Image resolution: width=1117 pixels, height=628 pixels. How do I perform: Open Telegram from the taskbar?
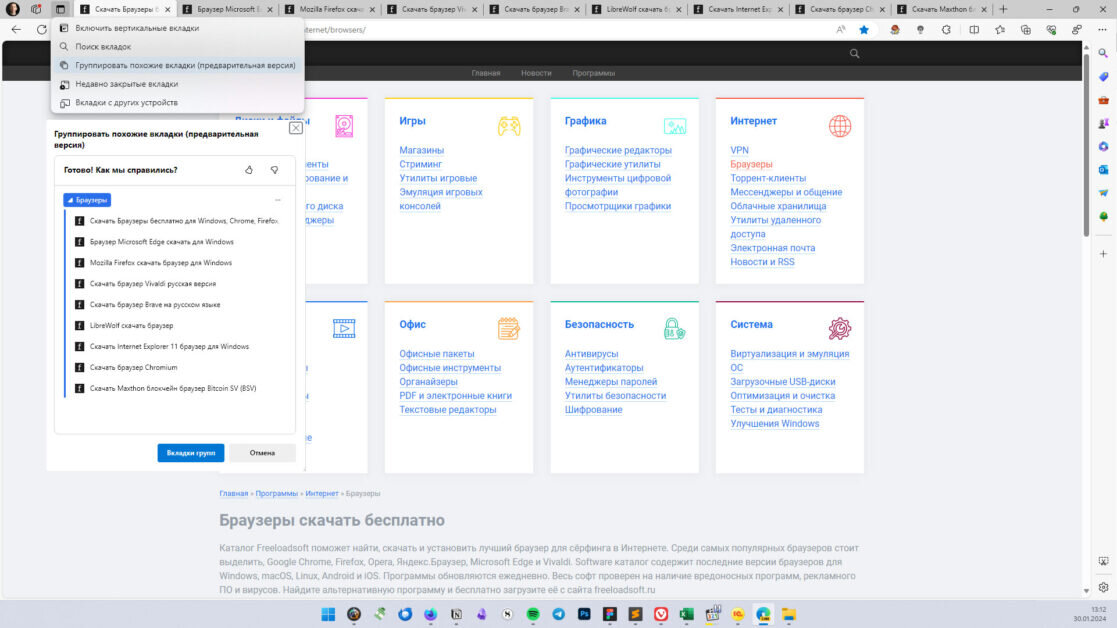[558, 614]
